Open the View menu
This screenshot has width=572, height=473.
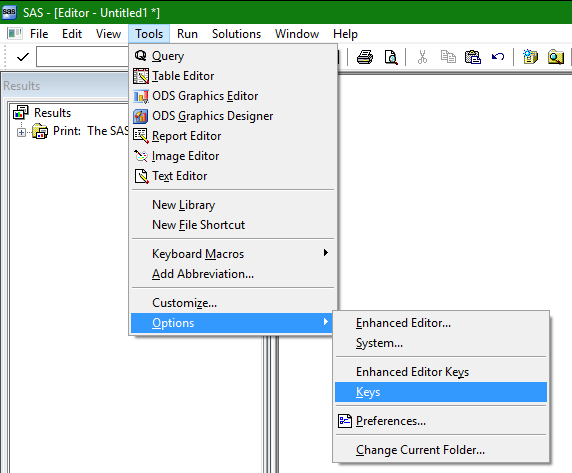coord(108,34)
